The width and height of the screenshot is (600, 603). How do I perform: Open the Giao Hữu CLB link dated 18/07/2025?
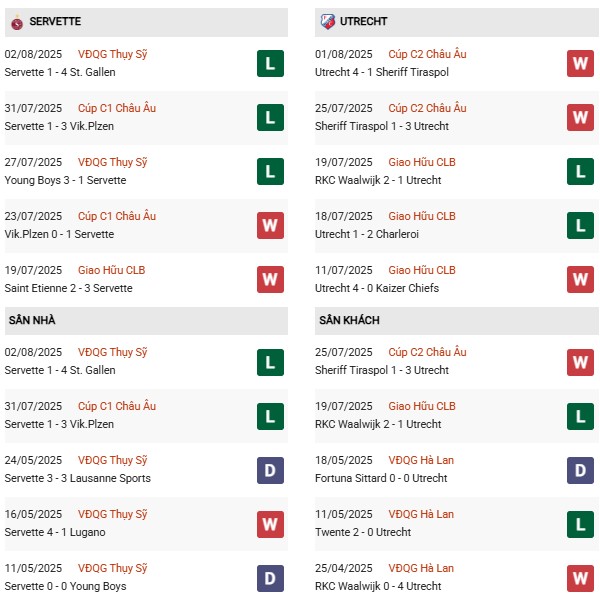click(422, 216)
